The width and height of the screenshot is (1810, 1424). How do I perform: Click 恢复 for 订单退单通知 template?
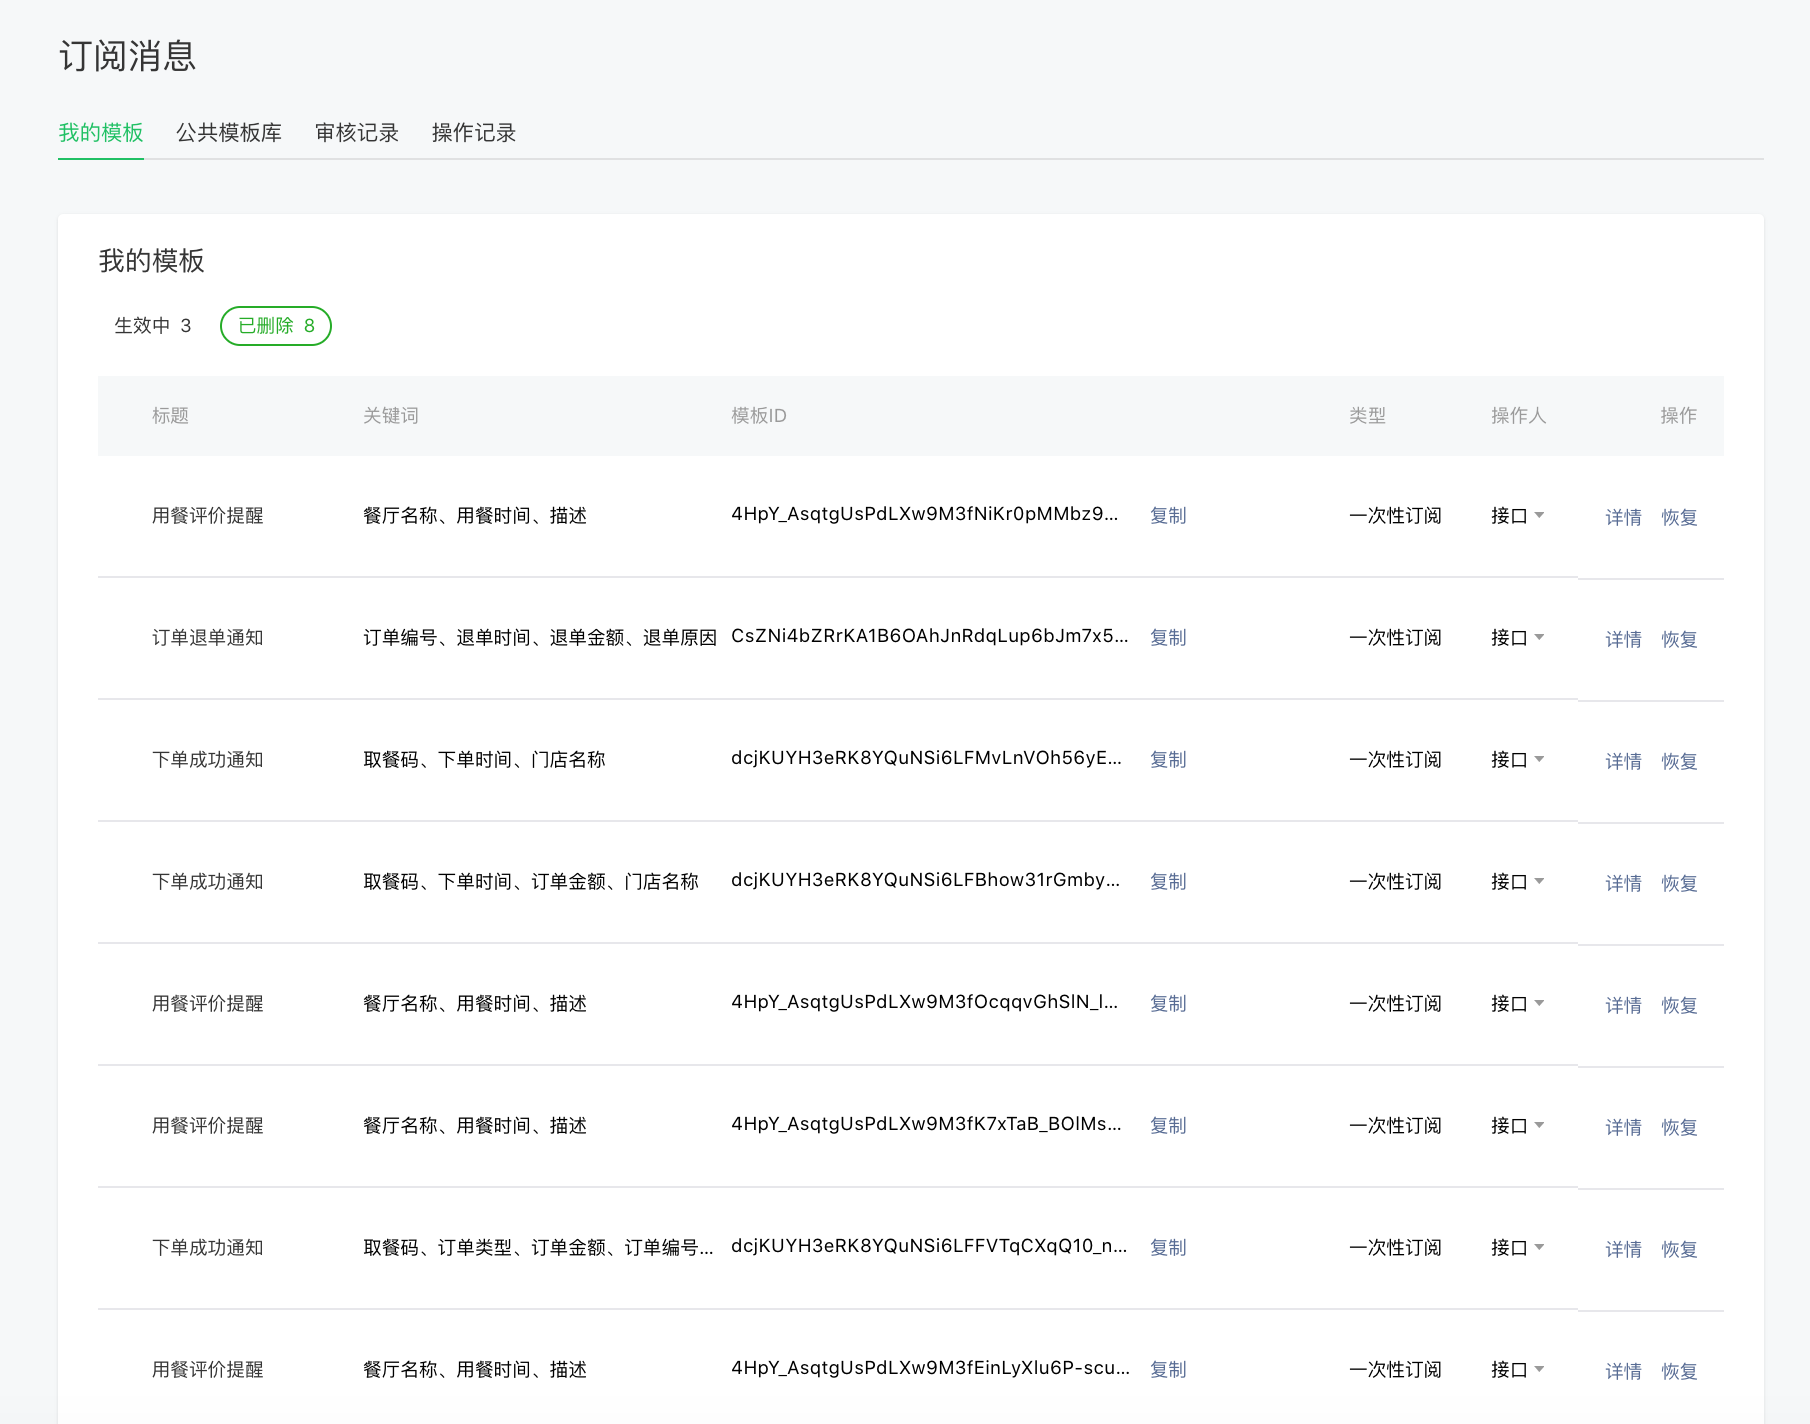(1680, 640)
